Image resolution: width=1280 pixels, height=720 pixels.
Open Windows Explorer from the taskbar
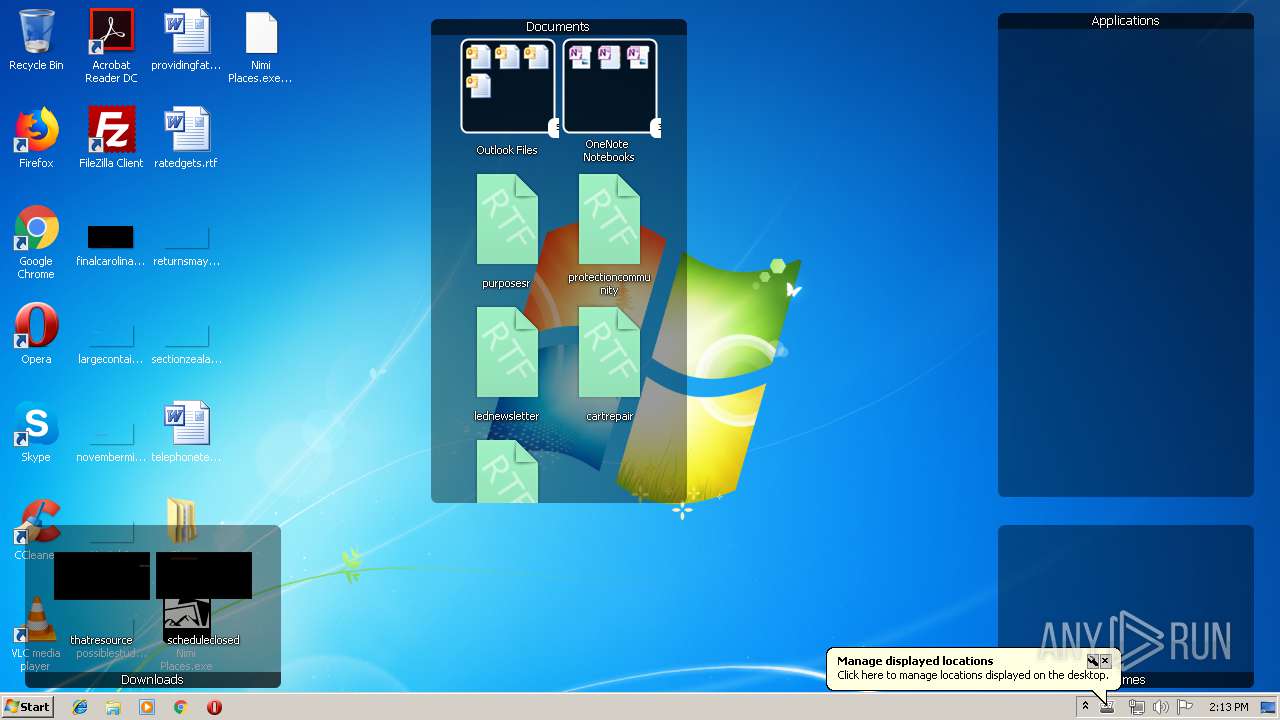point(113,707)
